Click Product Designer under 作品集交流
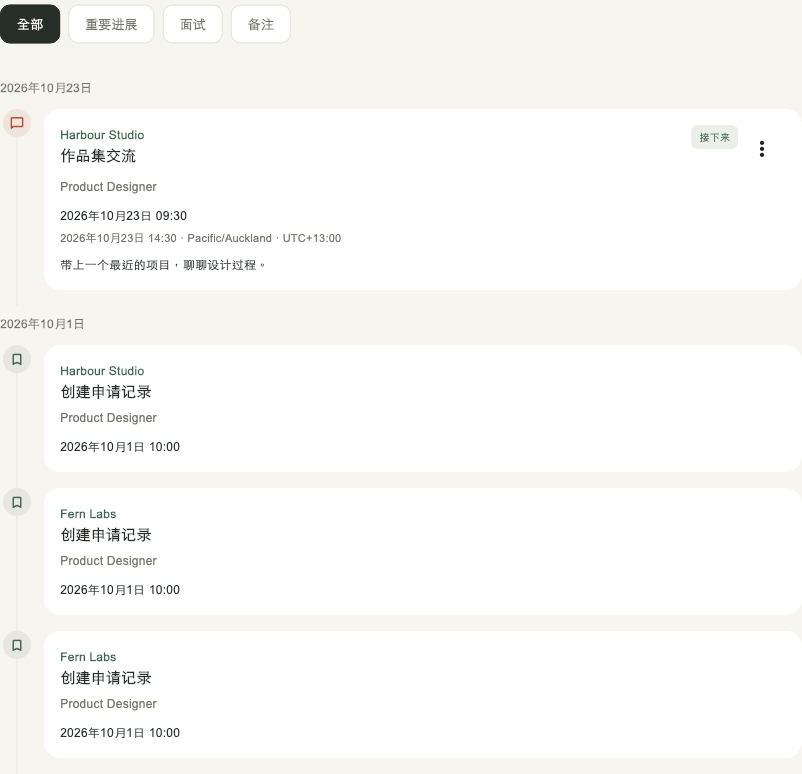Image resolution: width=802 pixels, height=774 pixels. point(108,187)
